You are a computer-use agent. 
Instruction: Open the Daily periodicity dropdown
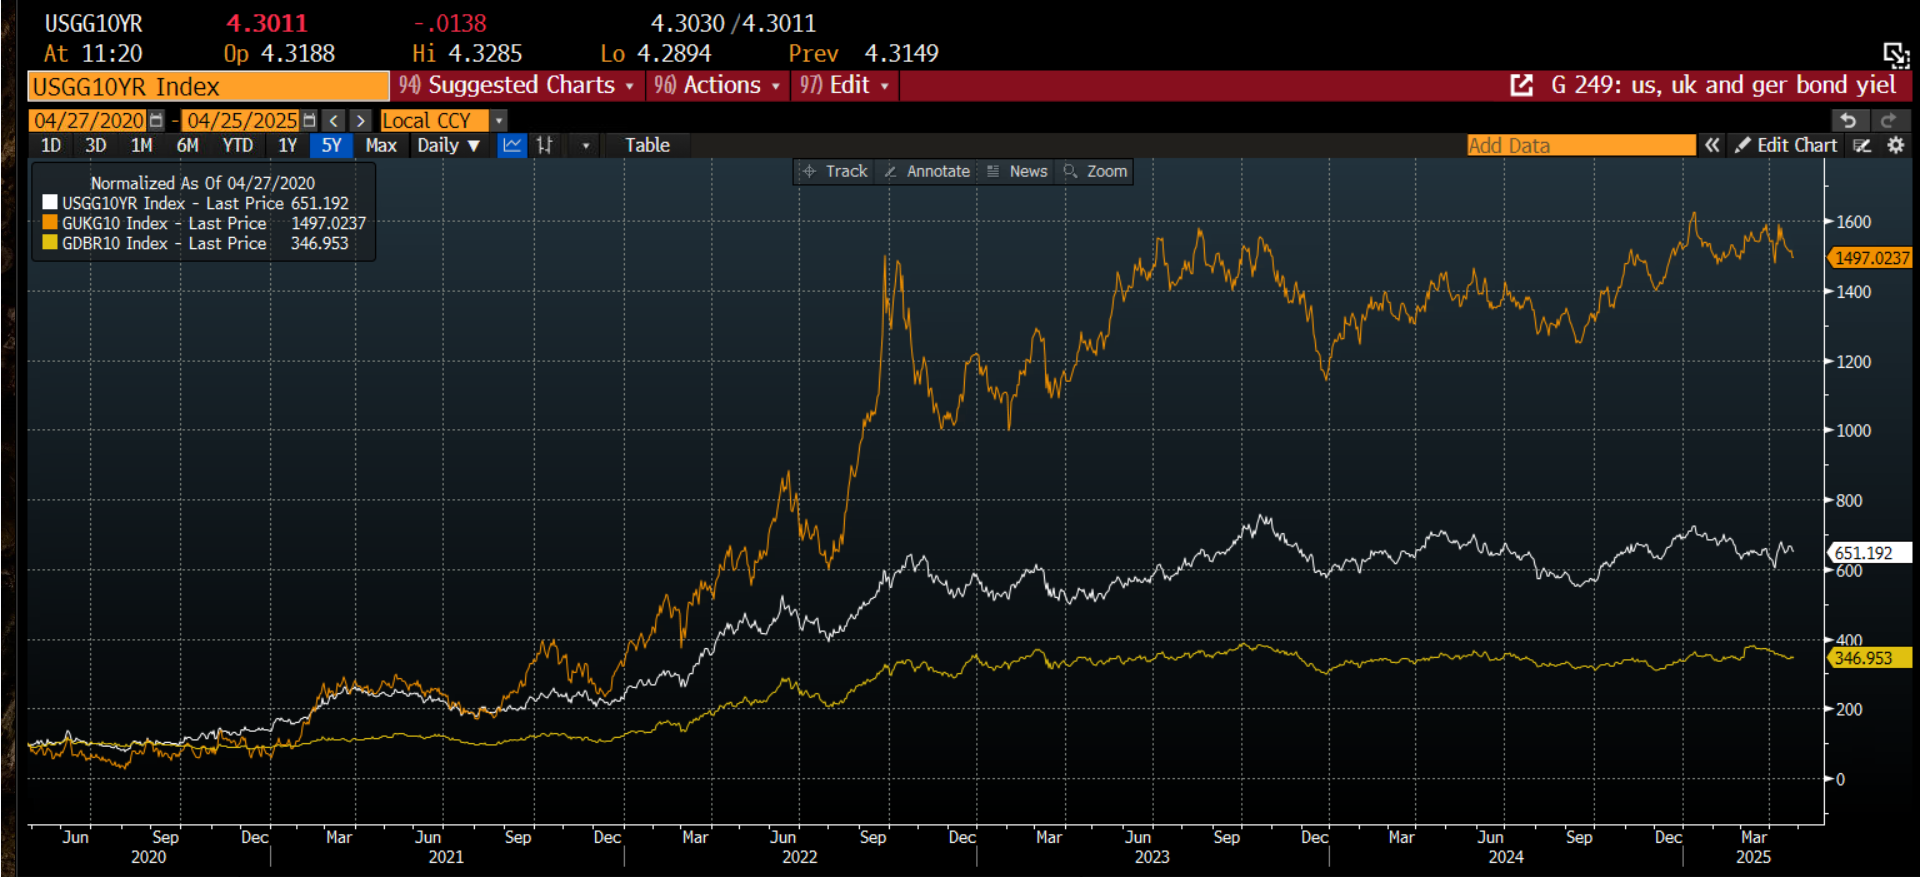point(448,145)
